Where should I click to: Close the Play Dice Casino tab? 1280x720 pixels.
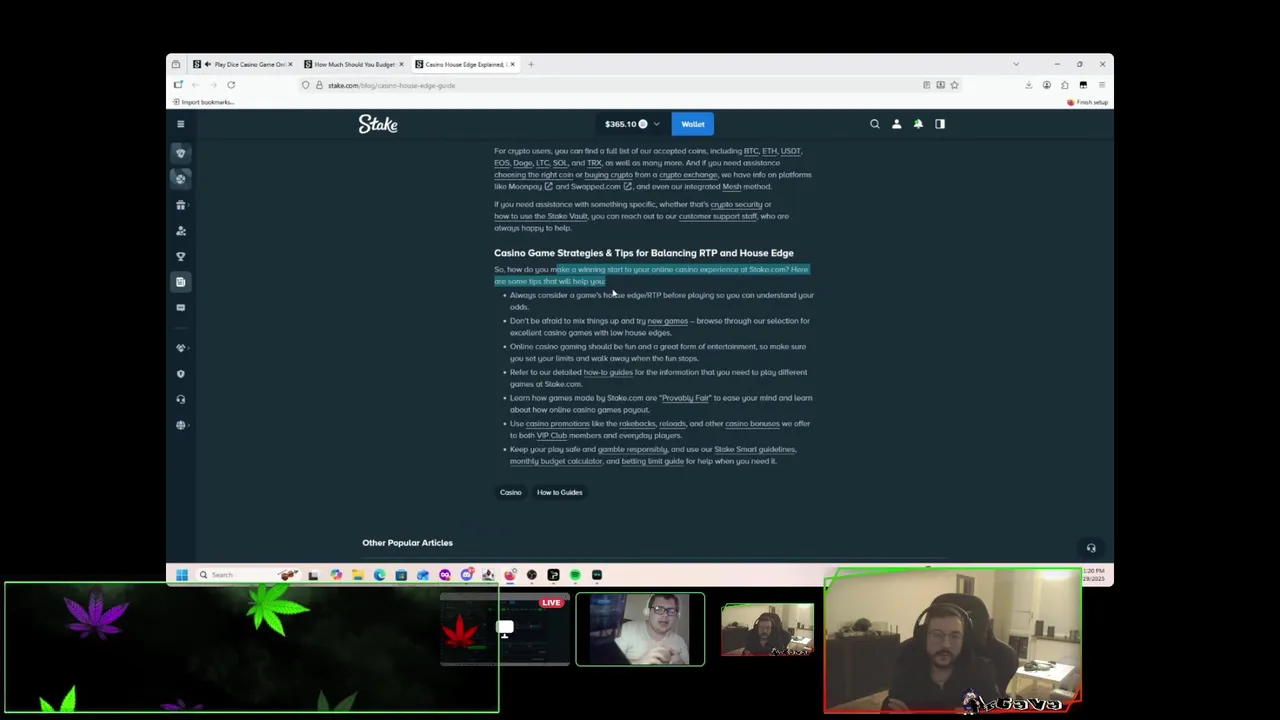(x=290, y=64)
